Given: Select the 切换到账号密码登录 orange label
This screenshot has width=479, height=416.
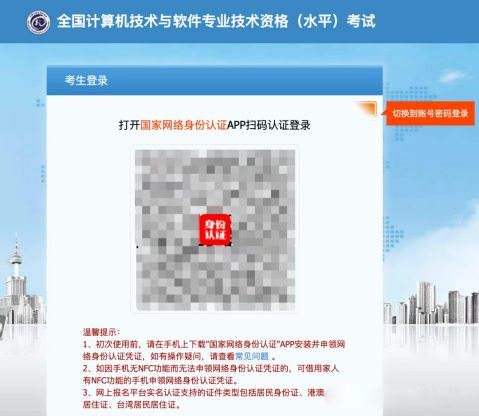Looking at the screenshot, I should click(430, 113).
